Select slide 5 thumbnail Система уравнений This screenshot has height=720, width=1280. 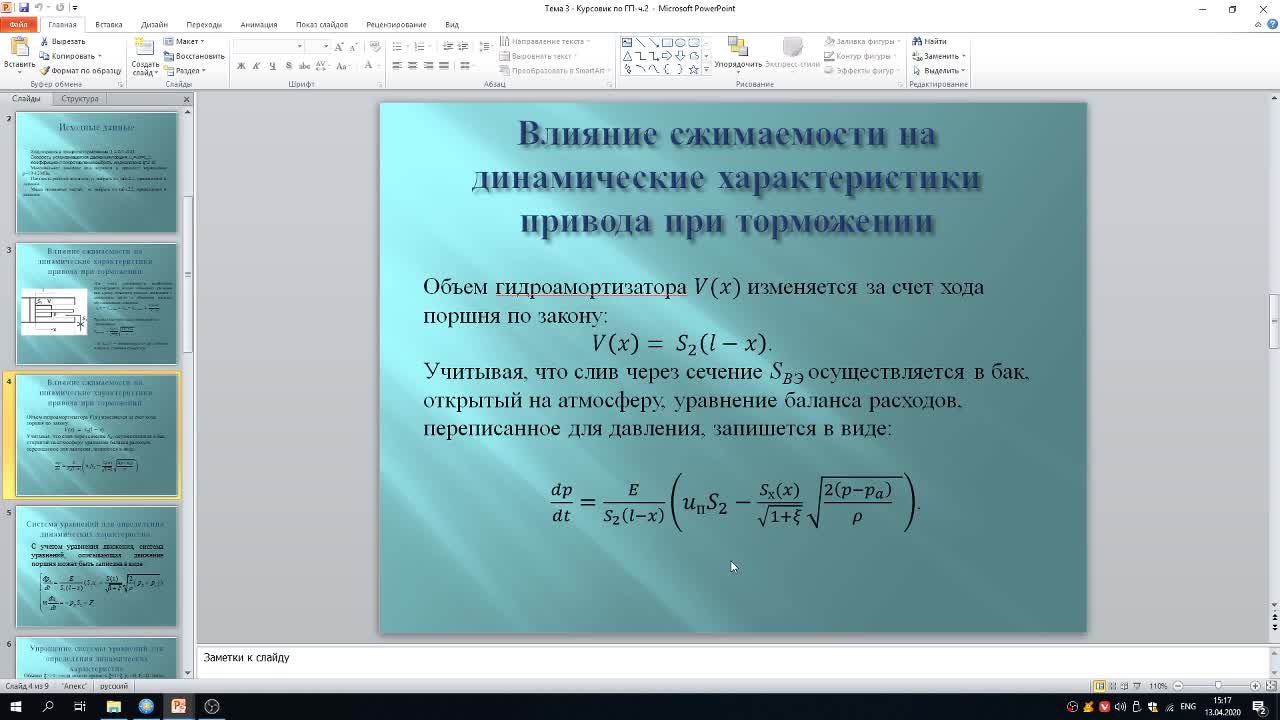point(96,566)
